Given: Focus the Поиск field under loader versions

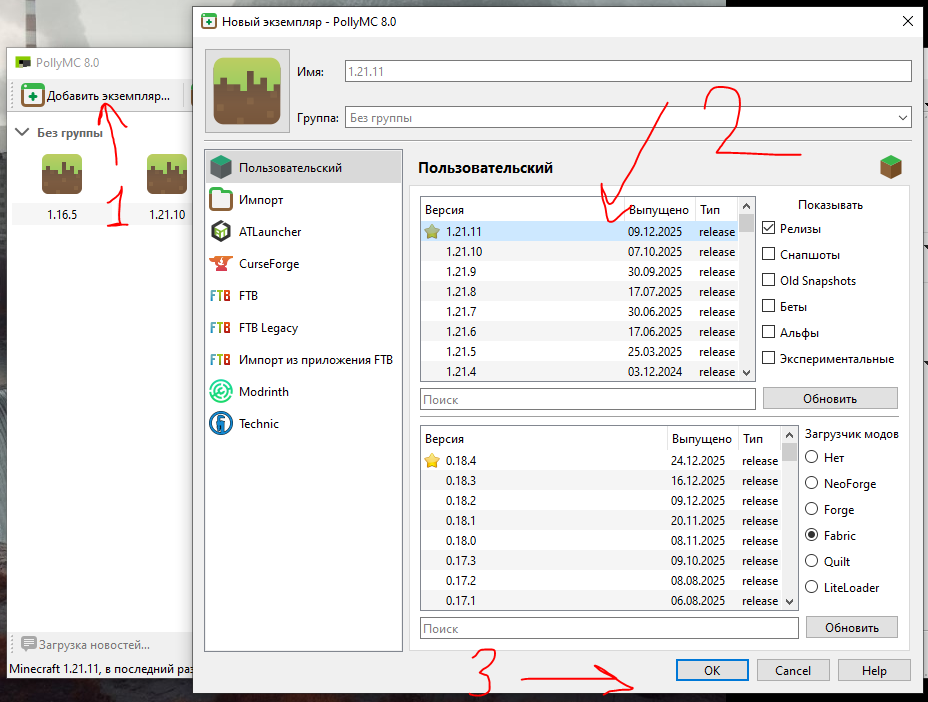Looking at the screenshot, I should (609, 628).
